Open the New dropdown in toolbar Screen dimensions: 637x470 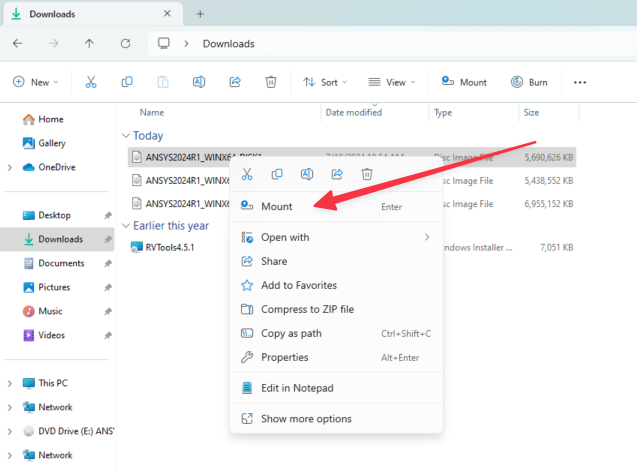click(x=35, y=82)
